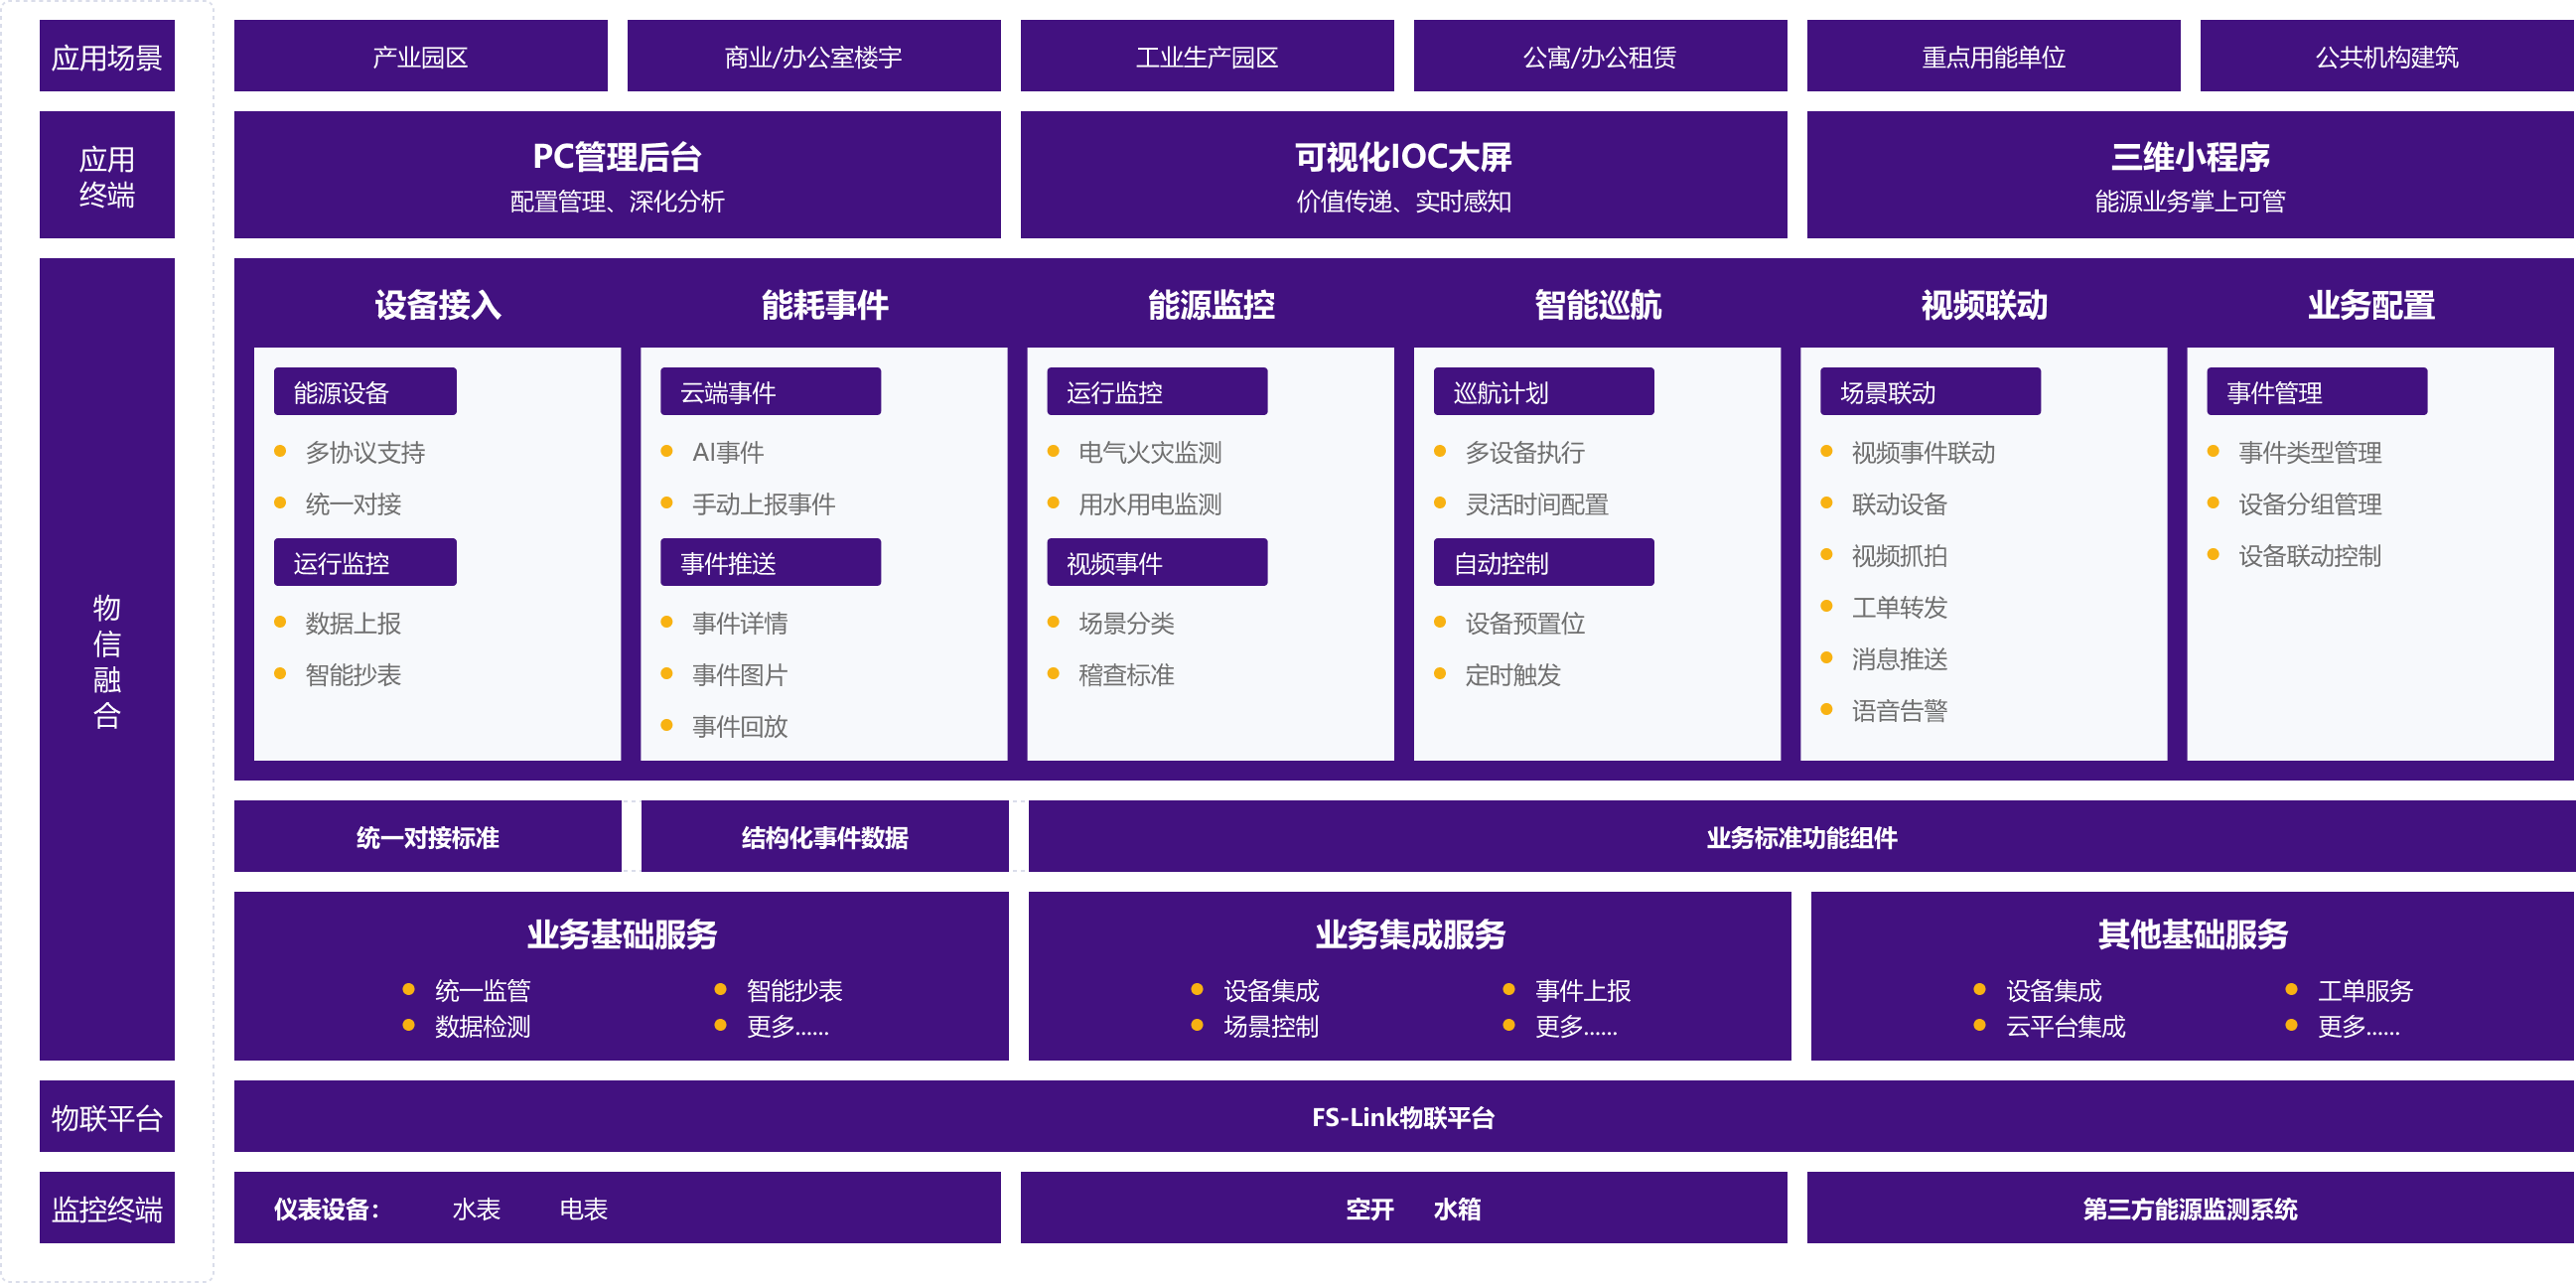Select the 能耗事件 column heading
Screen dimensions: 2576x1283
(824, 305)
